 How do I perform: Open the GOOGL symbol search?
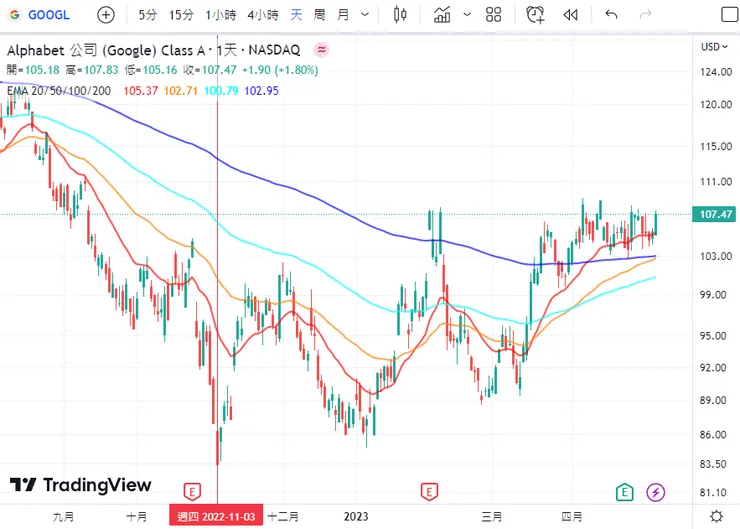point(40,15)
